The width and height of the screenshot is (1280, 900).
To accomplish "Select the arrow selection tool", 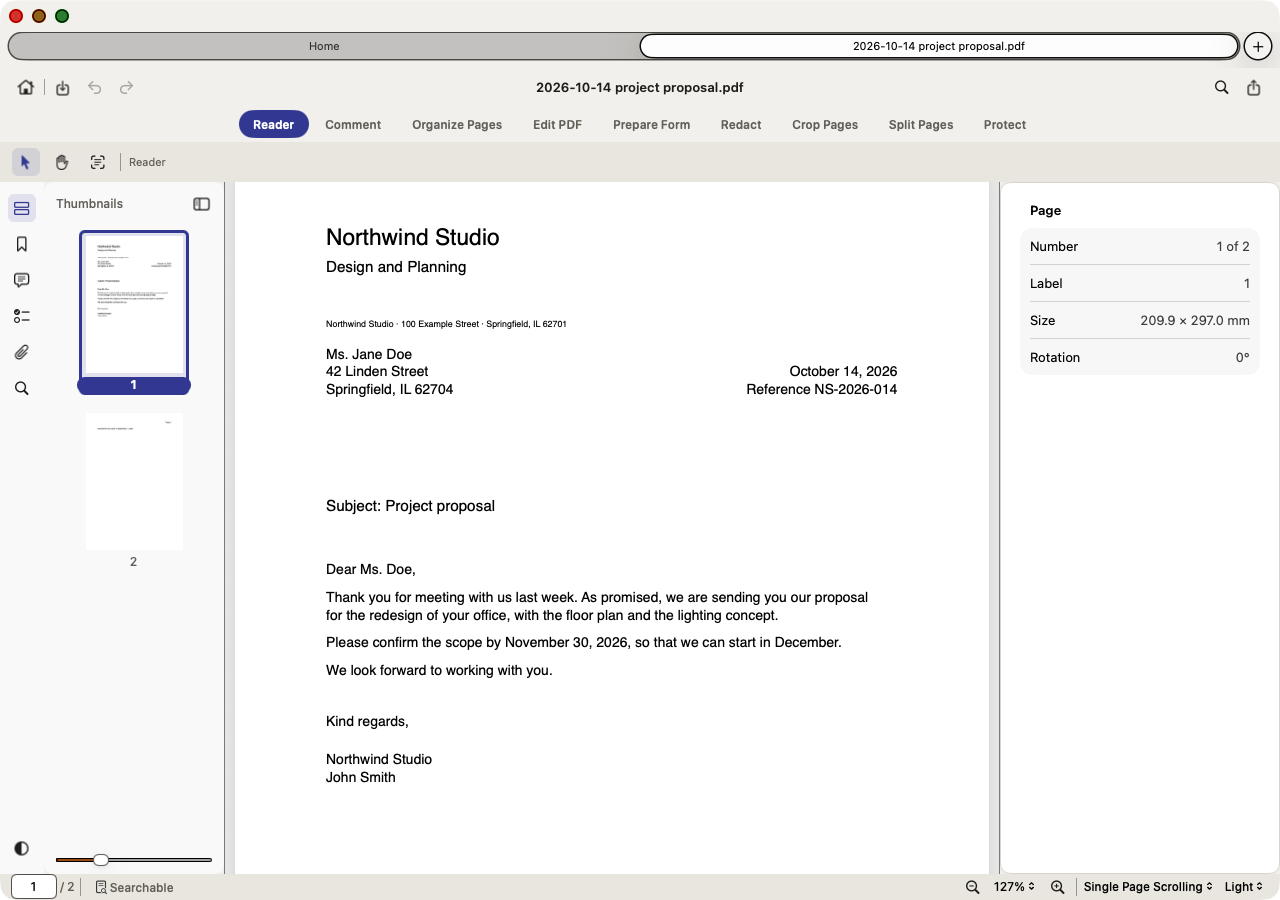I will pos(26,162).
